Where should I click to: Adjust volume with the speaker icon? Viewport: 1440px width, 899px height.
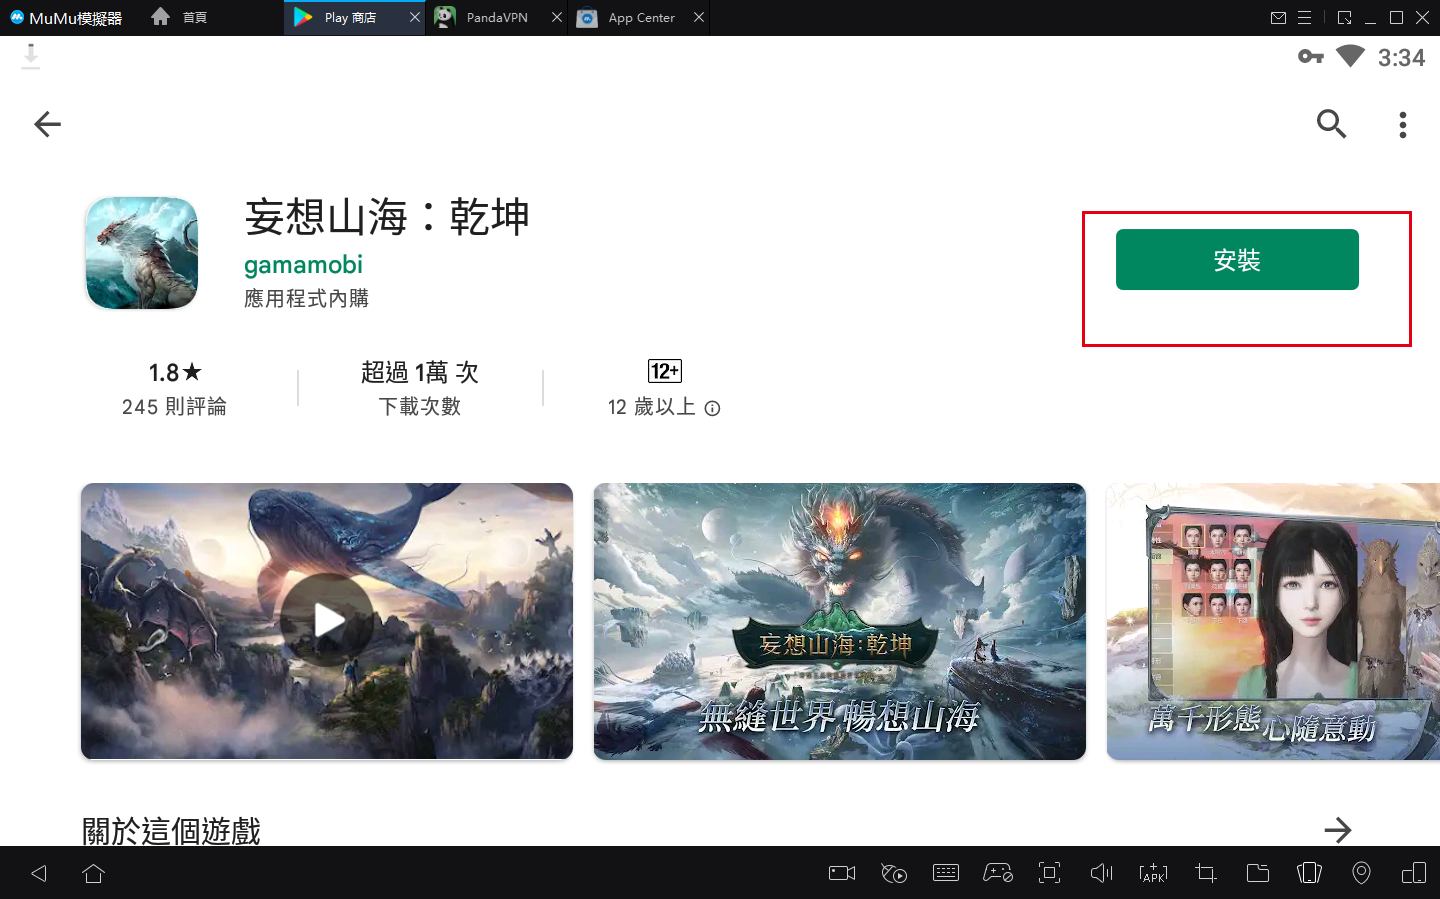pos(1101,873)
